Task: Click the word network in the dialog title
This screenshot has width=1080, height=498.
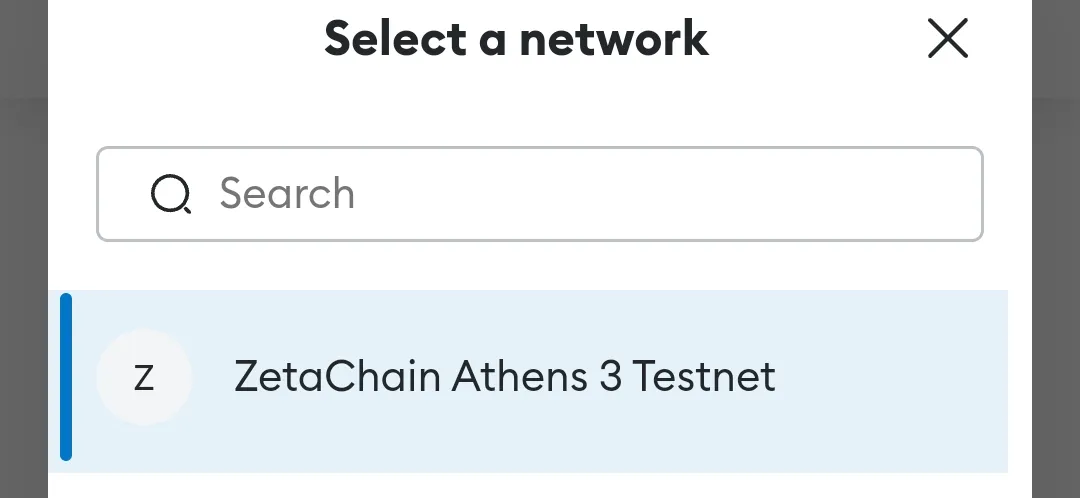Action: 613,39
